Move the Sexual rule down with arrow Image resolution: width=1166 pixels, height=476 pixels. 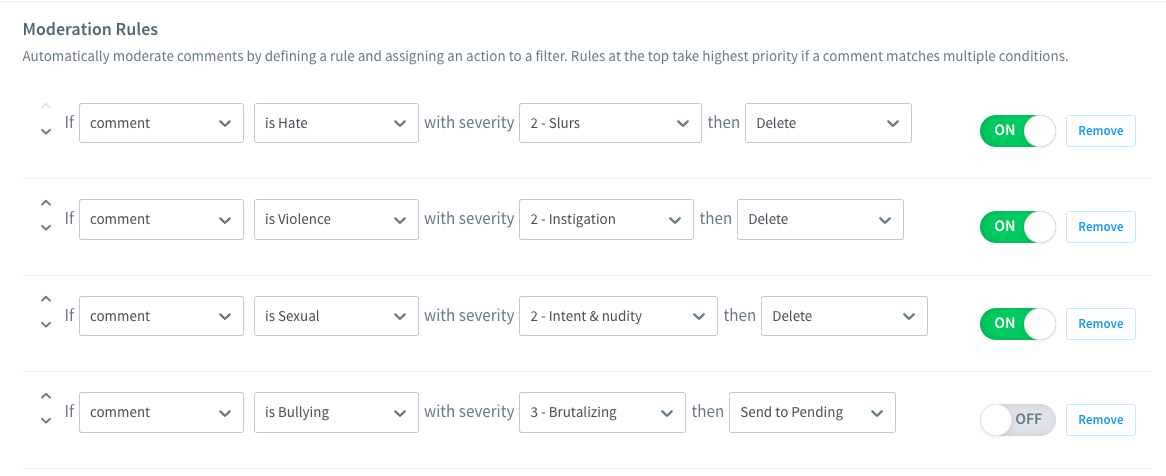pos(46,325)
